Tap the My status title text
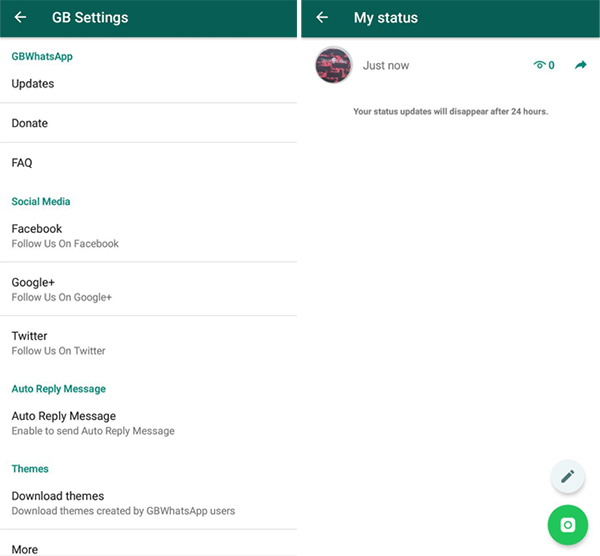This screenshot has width=600, height=556. click(x=386, y=17)
